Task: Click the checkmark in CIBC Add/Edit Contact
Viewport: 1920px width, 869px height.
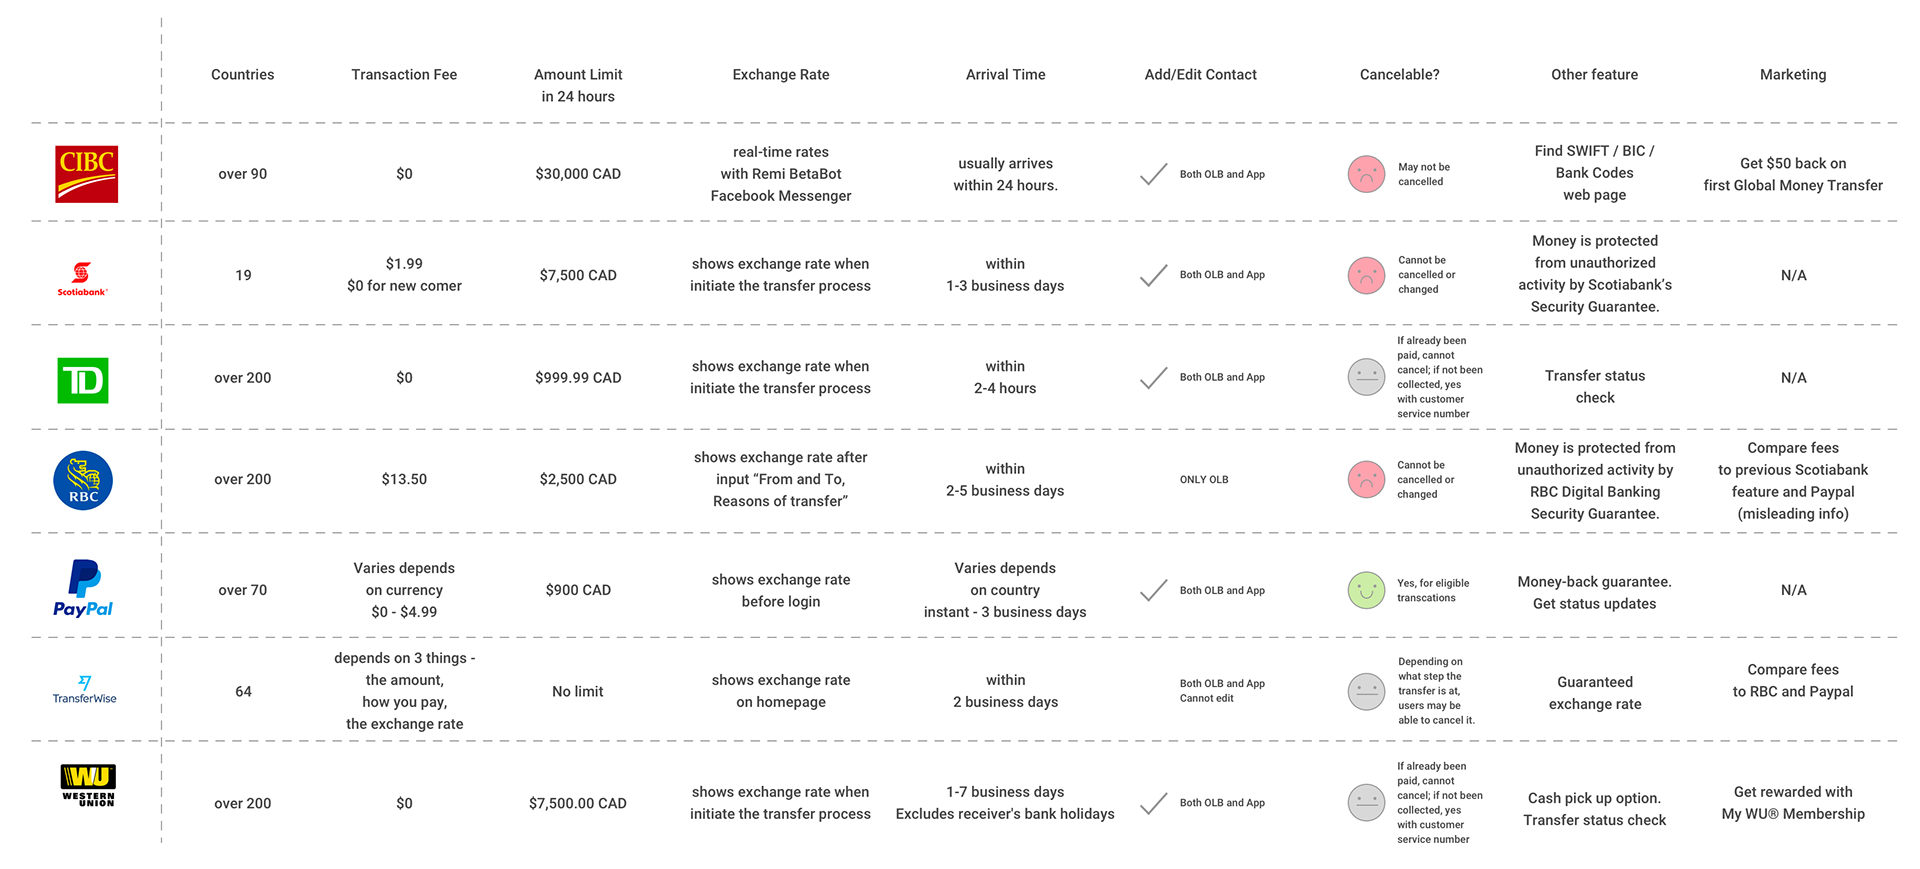Action: (1154, 174)
